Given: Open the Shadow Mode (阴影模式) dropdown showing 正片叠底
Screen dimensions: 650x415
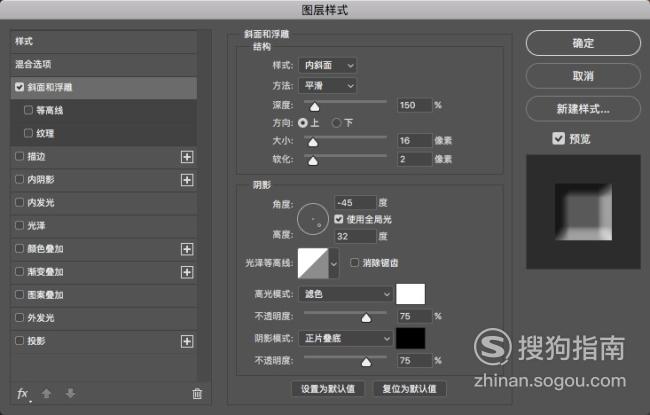Looking at the screenshot, I should 345,338.
